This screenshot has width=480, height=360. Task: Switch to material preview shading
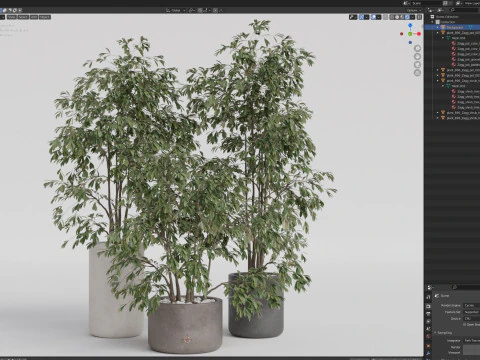coord(402,17)
